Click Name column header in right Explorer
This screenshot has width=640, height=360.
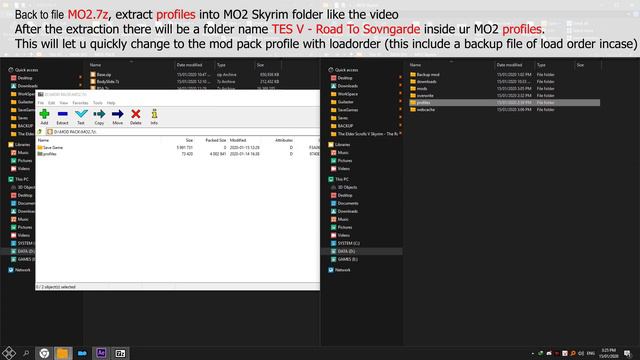pyautogui.click(x=415, y=65)
